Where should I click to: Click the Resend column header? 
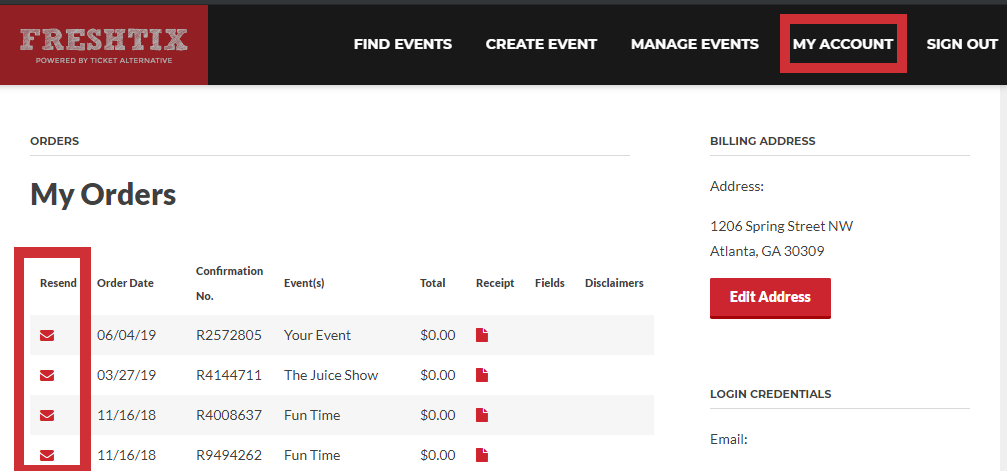(58, 283)
